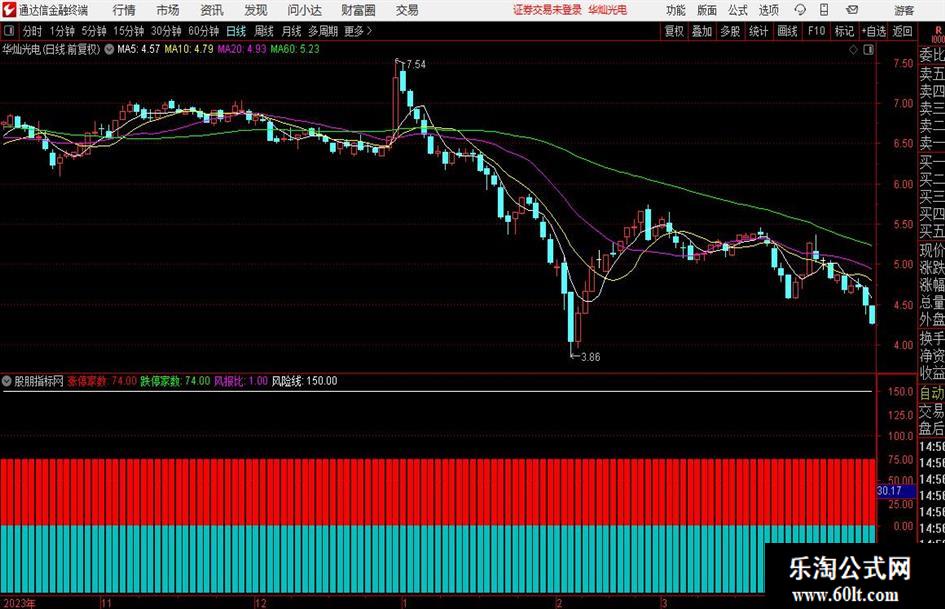The width and height of the screenshot is (945, 609).
Task: Expand the 更多 period options chevron
Action: 370,31
